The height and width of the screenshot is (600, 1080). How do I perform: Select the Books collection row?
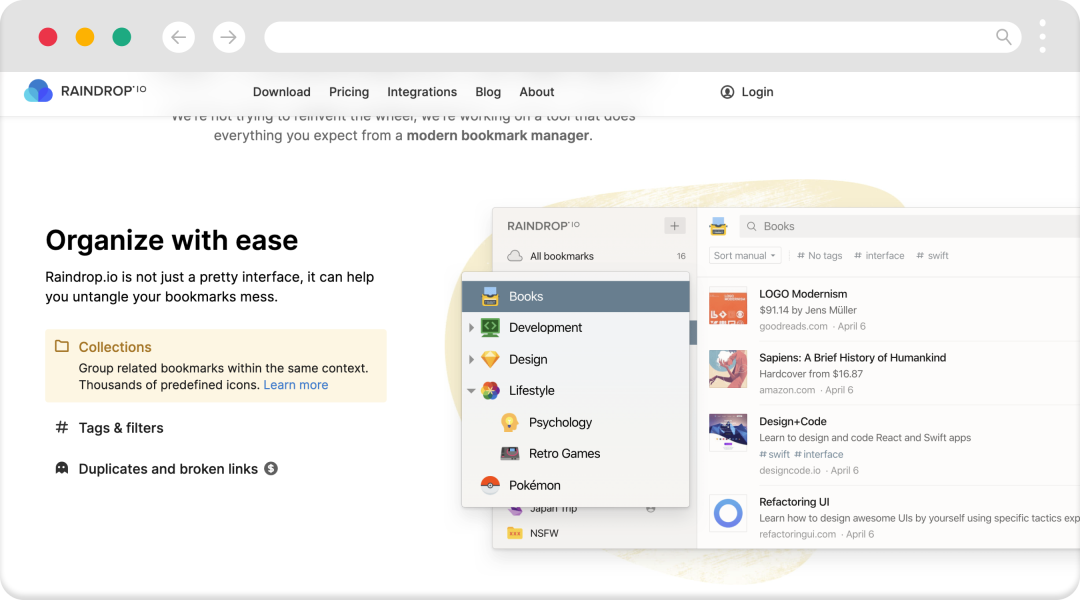[576, 296]
